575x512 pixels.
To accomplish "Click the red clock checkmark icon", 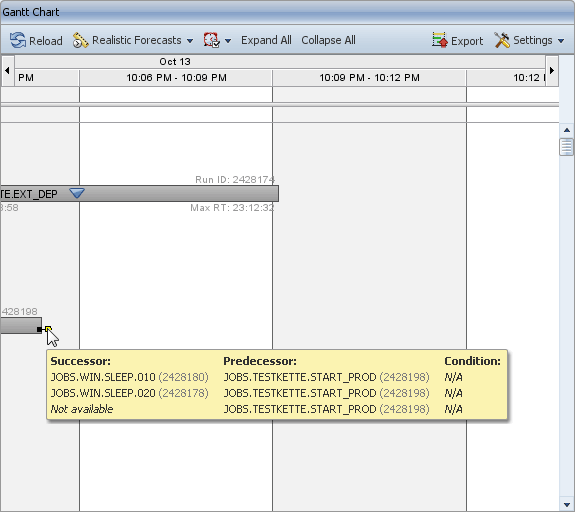I will point(212,40).
